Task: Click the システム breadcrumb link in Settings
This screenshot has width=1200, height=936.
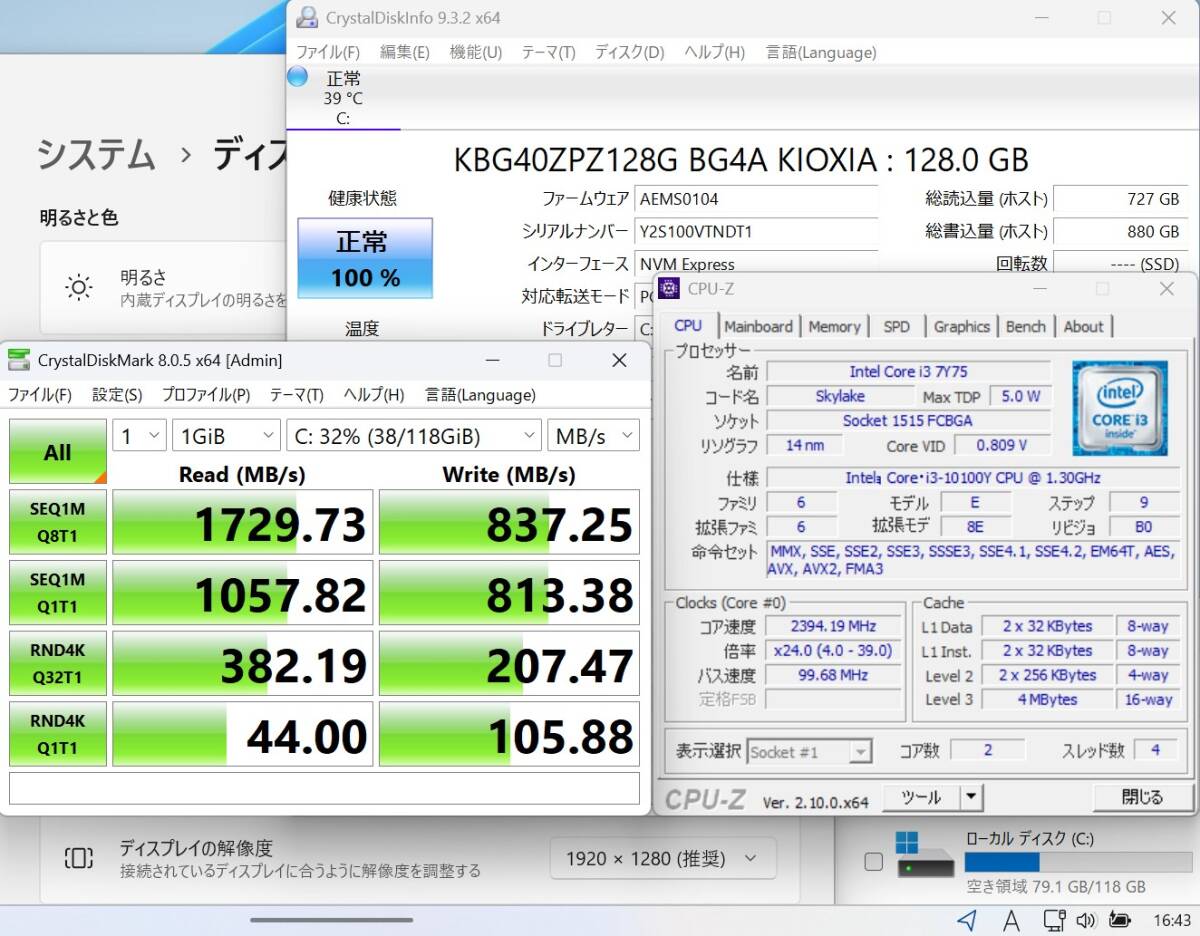Action: tap(96, 155)
